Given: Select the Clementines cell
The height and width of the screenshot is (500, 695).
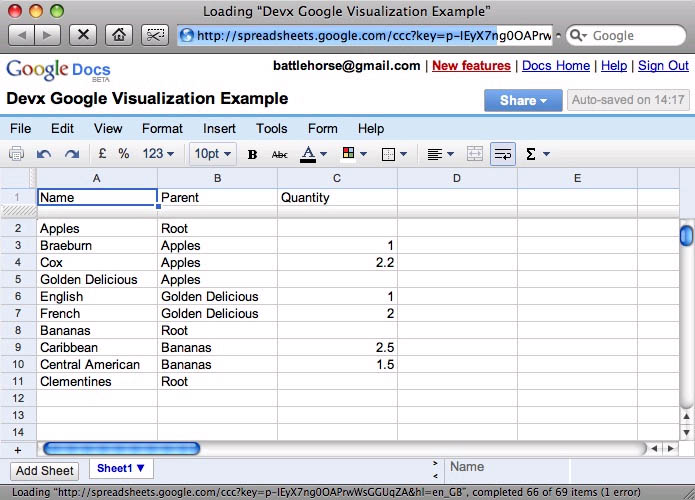Looking at the screenshot, I should tap(97, 381).
